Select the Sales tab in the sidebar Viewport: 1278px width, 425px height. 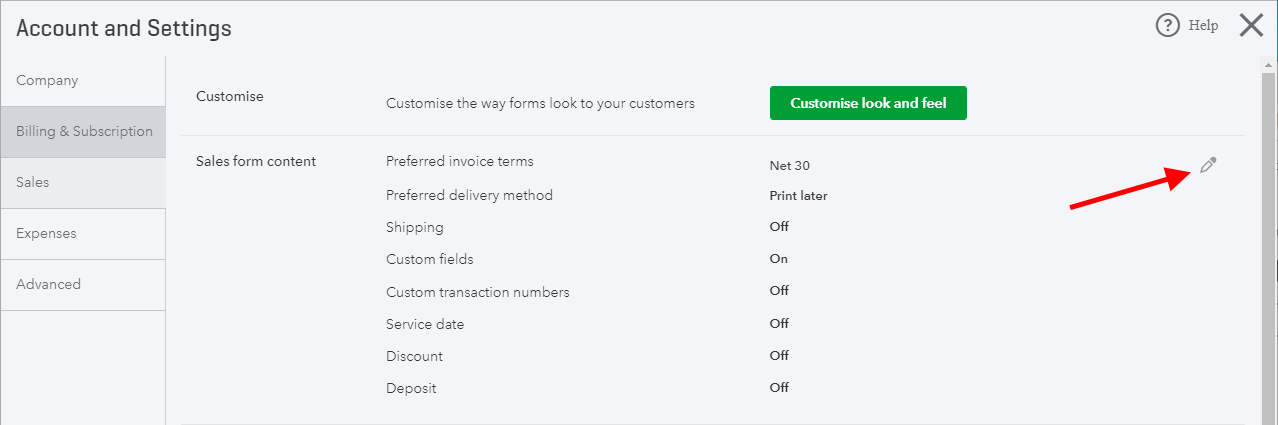(x=83, y=183)
